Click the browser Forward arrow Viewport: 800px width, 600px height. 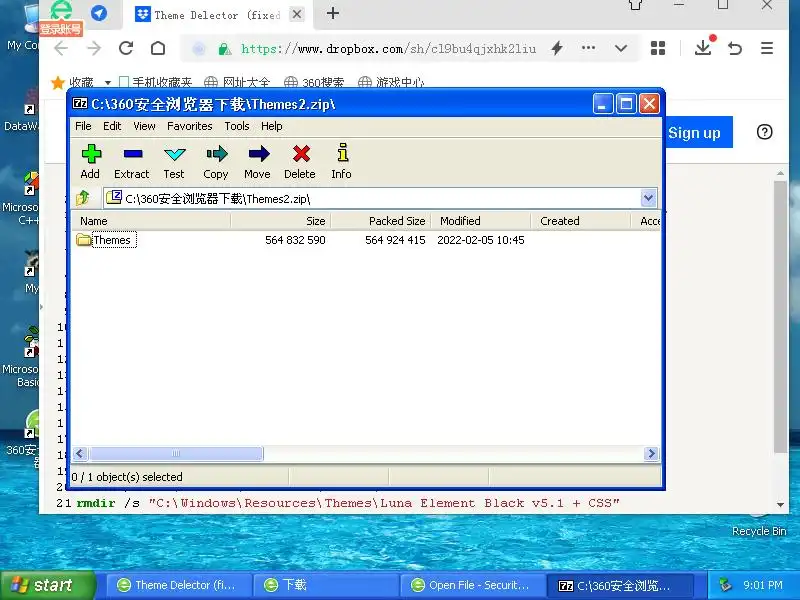pyautogui.click(x=94, y=48)
